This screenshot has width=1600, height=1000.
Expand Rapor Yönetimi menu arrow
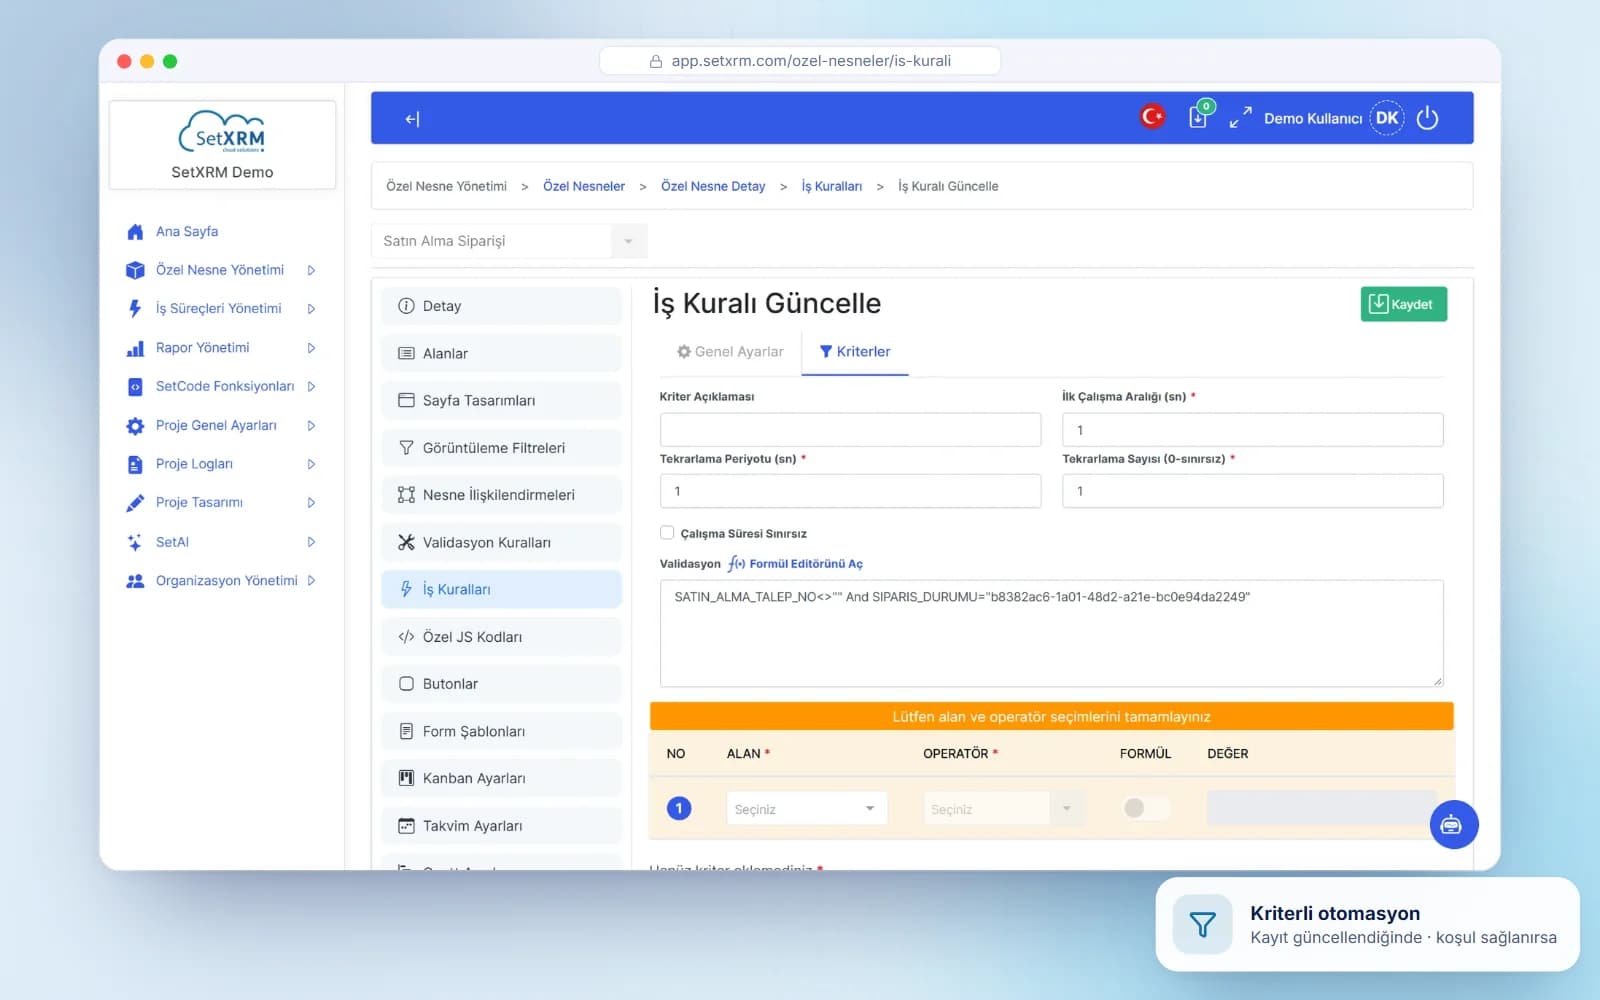[x=311, y=348]
